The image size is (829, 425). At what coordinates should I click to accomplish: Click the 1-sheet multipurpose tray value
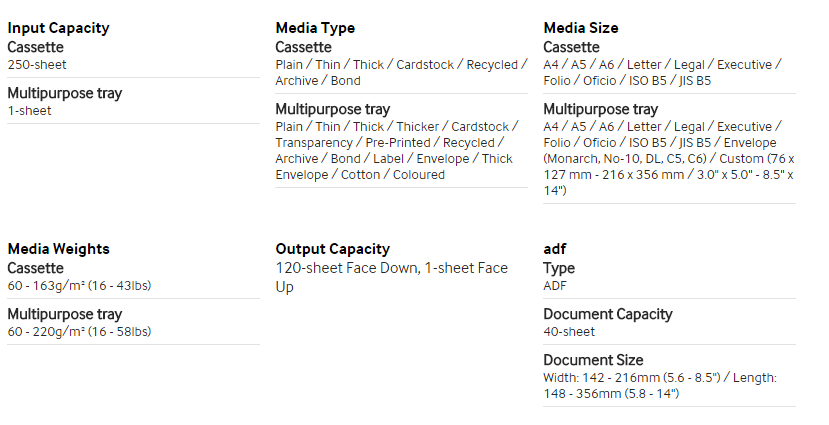(x=30, y=111)
